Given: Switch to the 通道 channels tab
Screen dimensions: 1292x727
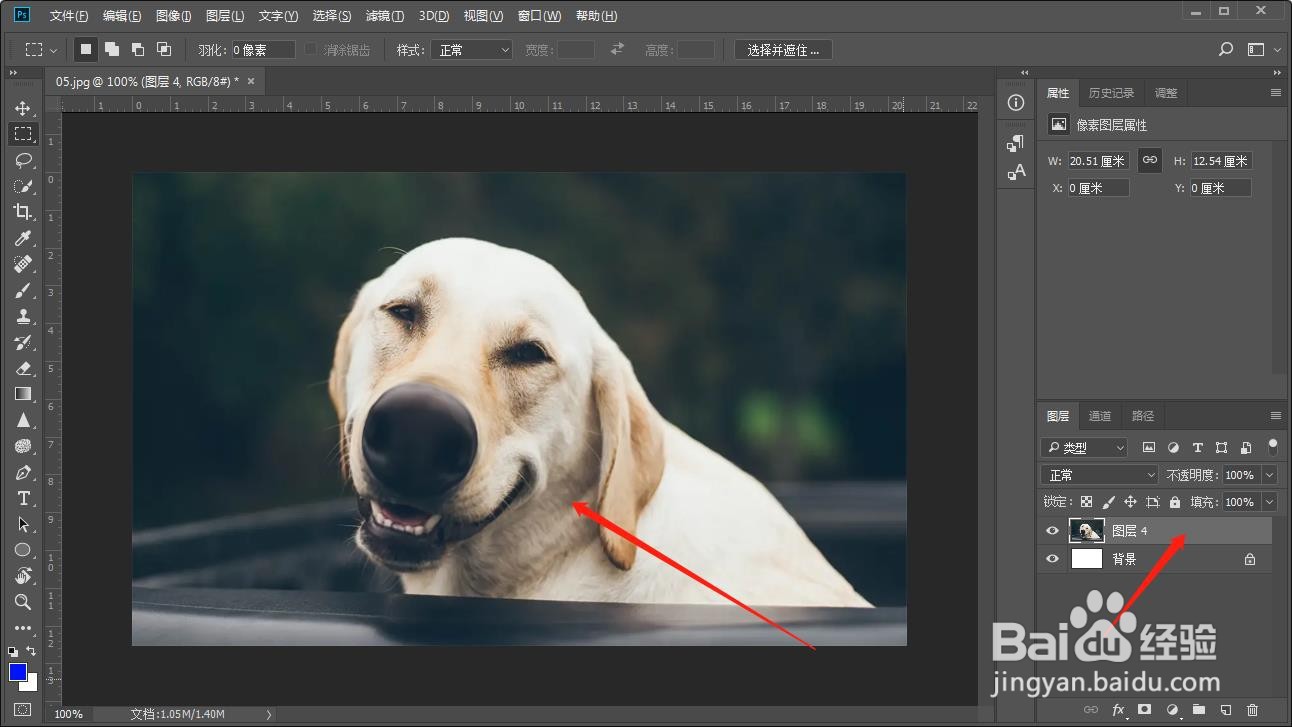Looking at the screenshot, I should 1100,416.
